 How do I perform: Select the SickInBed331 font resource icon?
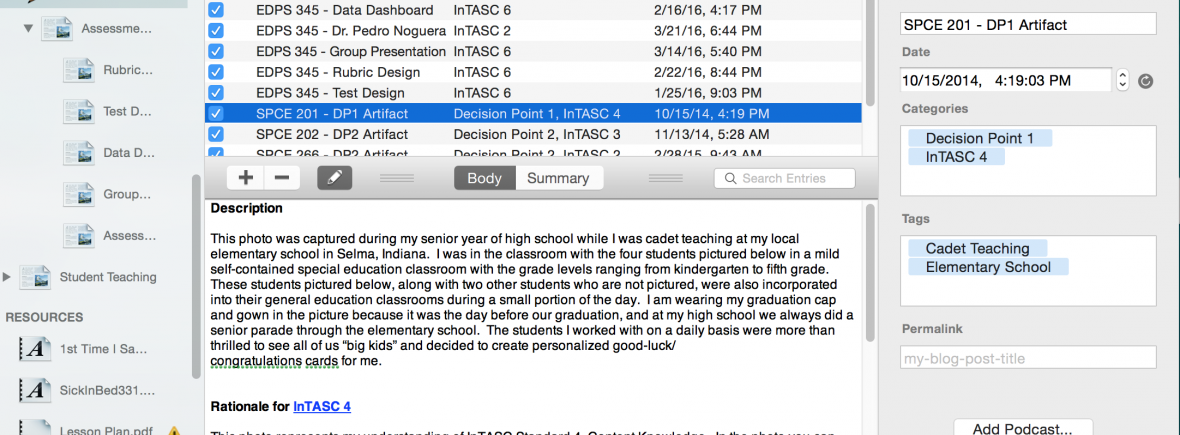pos(36,389)
